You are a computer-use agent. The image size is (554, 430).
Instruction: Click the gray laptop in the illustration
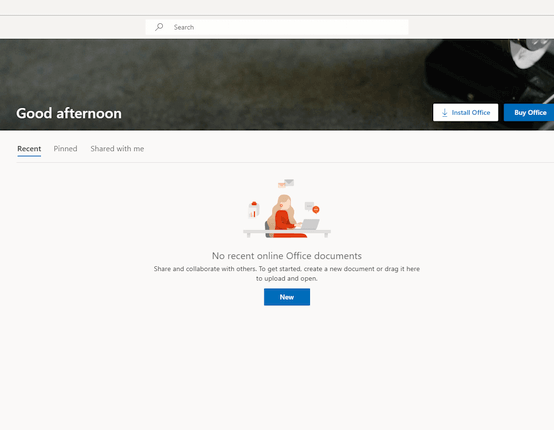click(310, 224)
